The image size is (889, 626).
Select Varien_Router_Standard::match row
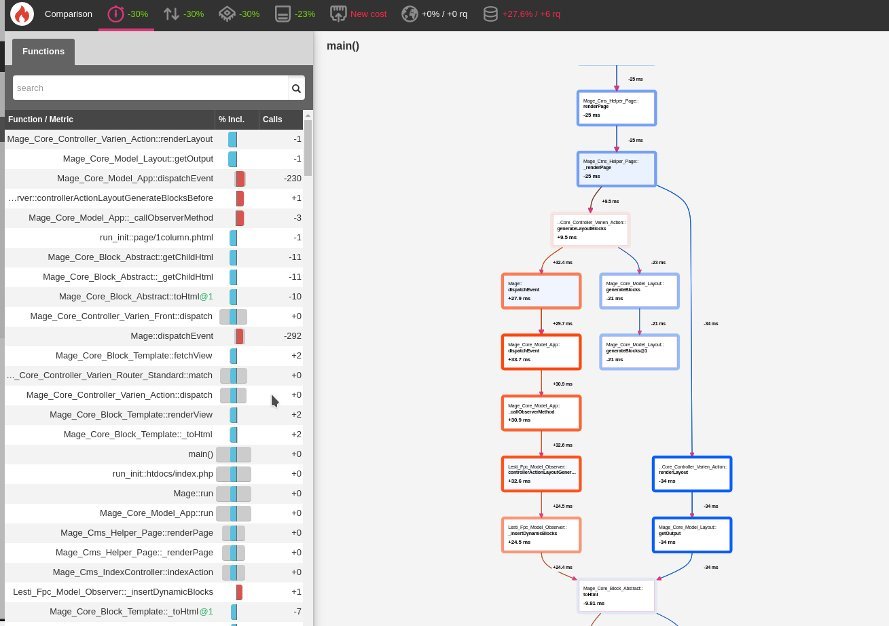pyautogui.click(x=154, y=375)
